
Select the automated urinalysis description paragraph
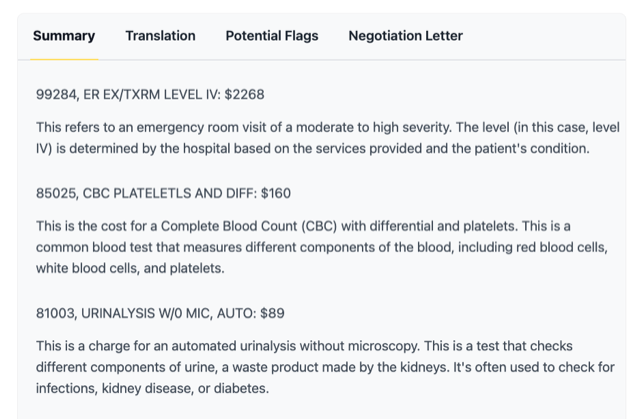coord(325,367)
